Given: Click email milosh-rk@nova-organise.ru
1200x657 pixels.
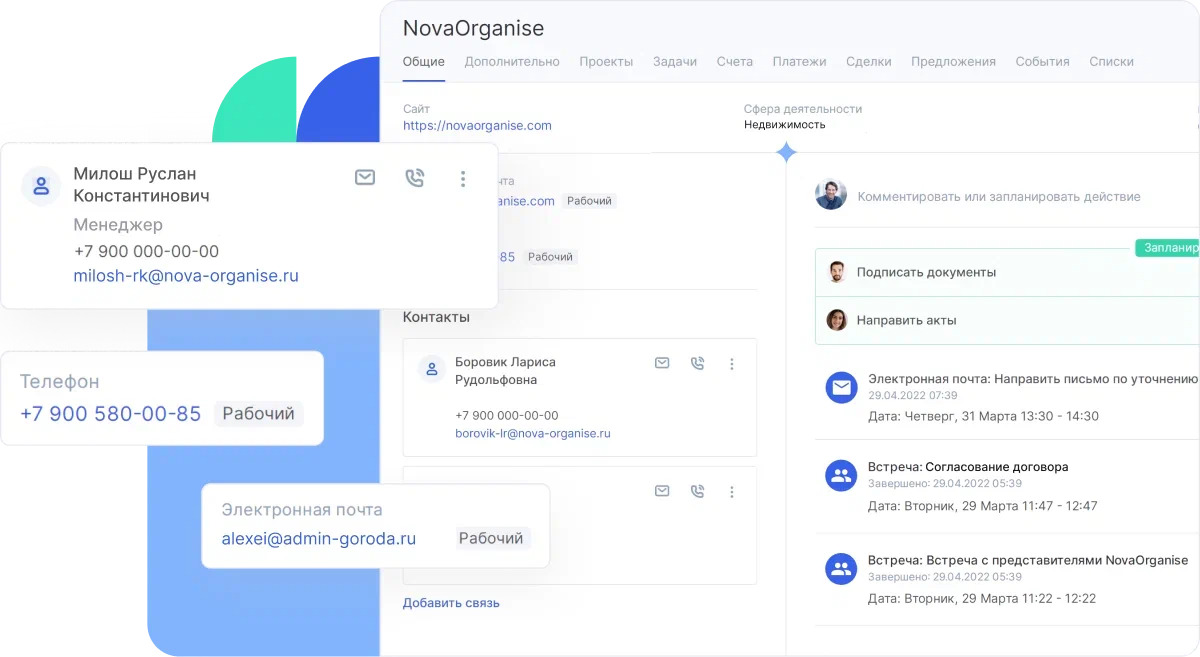Looking at the screenshot, I should coord(186,276).
